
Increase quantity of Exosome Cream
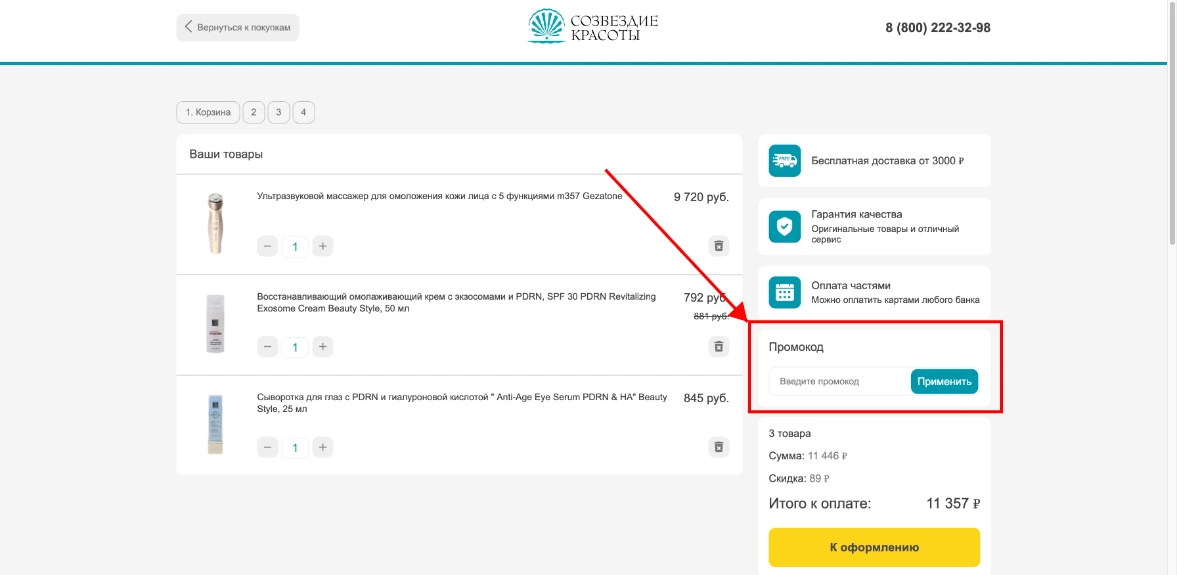tap(322, 347)
